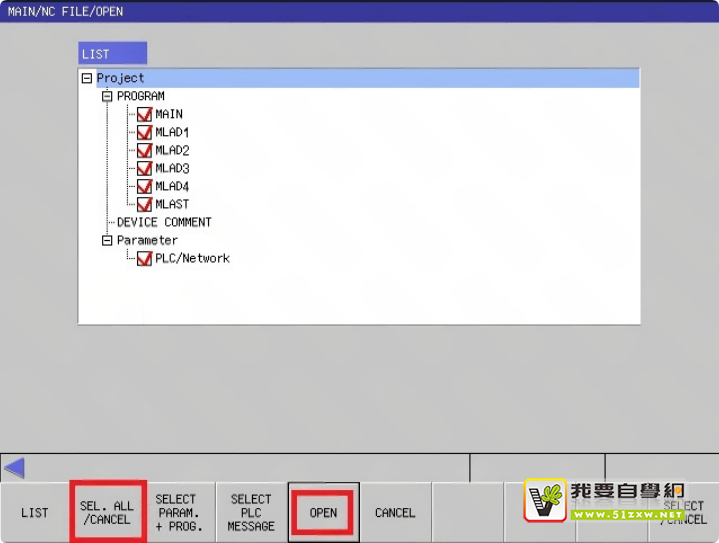Uncheck the MAIN program checkbox
Screen dimensions: 719x543
click(144, 114)
